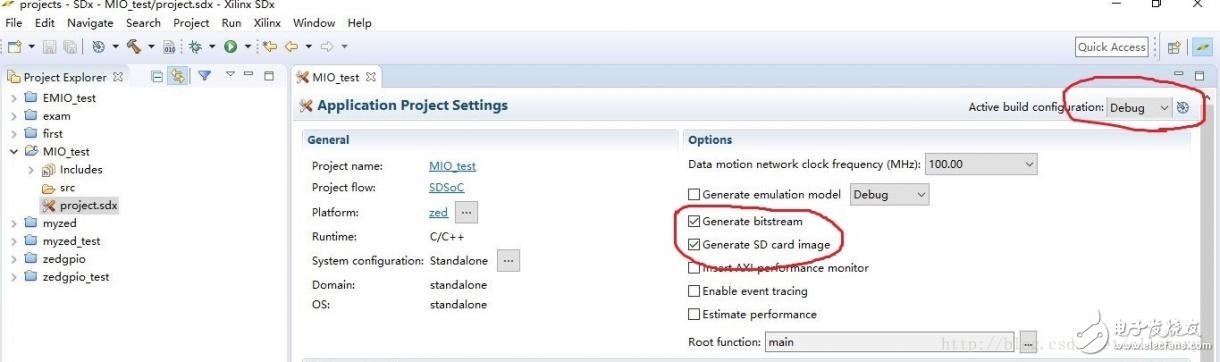This screenshot has height=362, width=1220.
Task: Toggle Link with Editor in Project Explorer
Action: click(177, 76)
